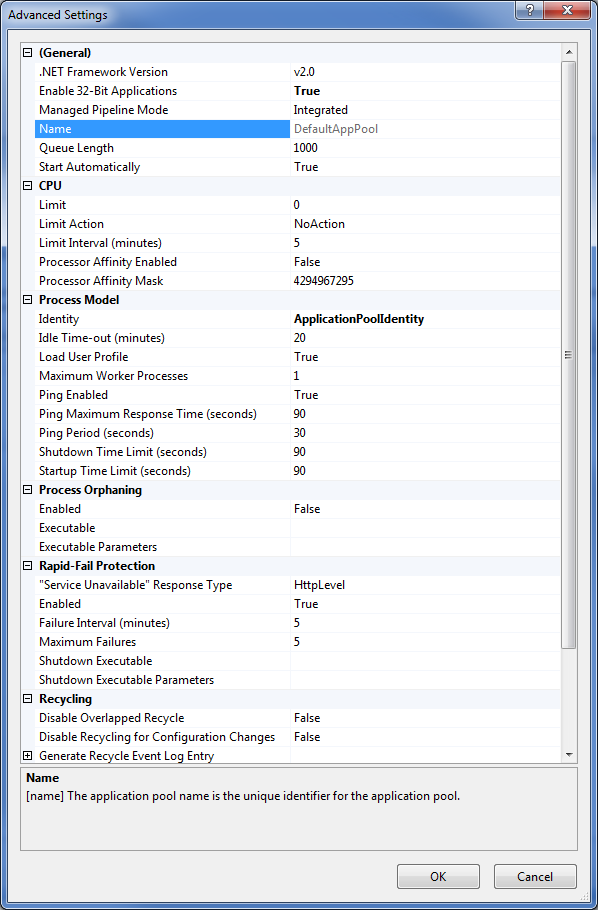Select Ping Period (seconds) property

click(x=163, y=433)
